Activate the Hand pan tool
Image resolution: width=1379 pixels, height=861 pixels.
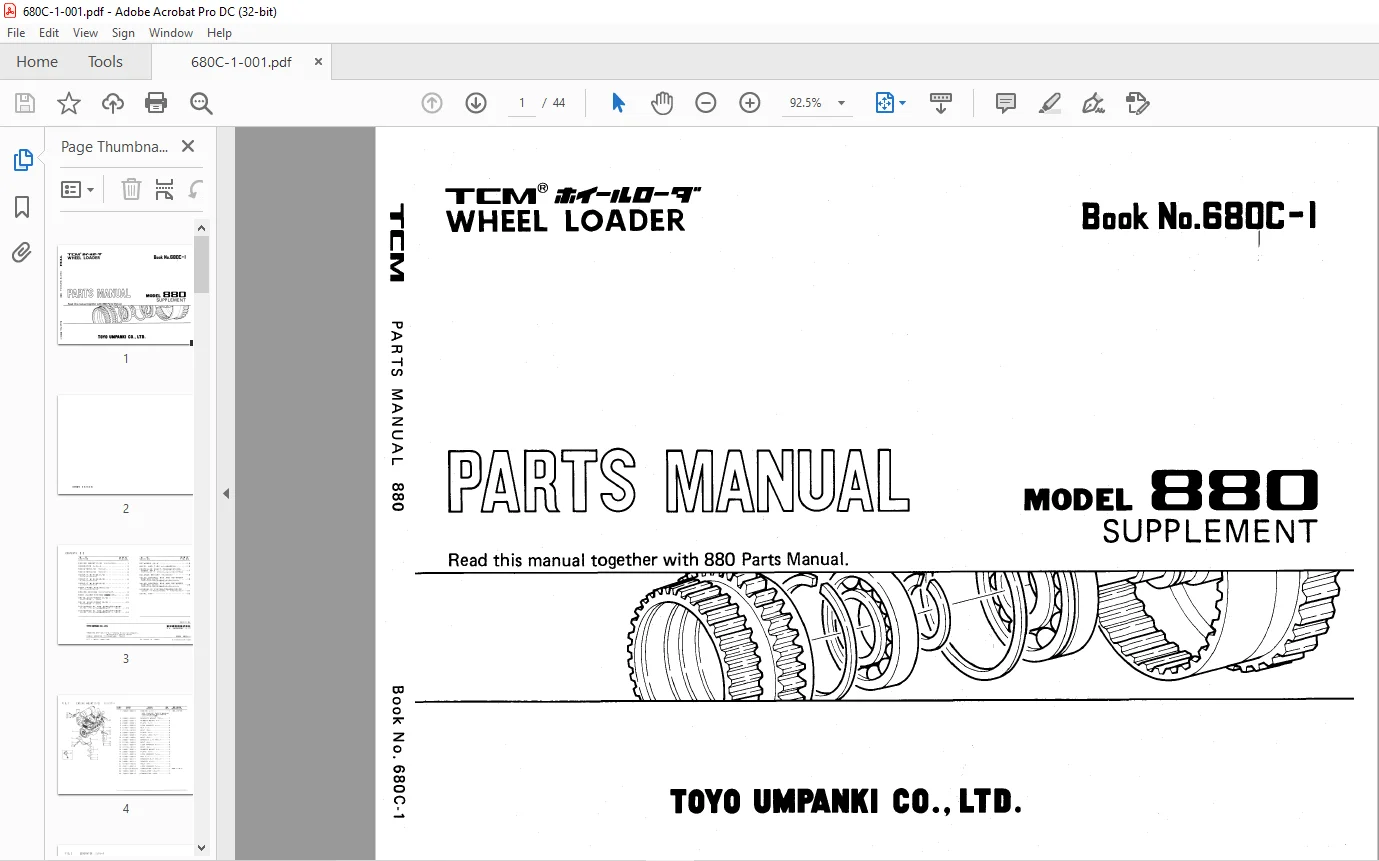pos(662,103)
